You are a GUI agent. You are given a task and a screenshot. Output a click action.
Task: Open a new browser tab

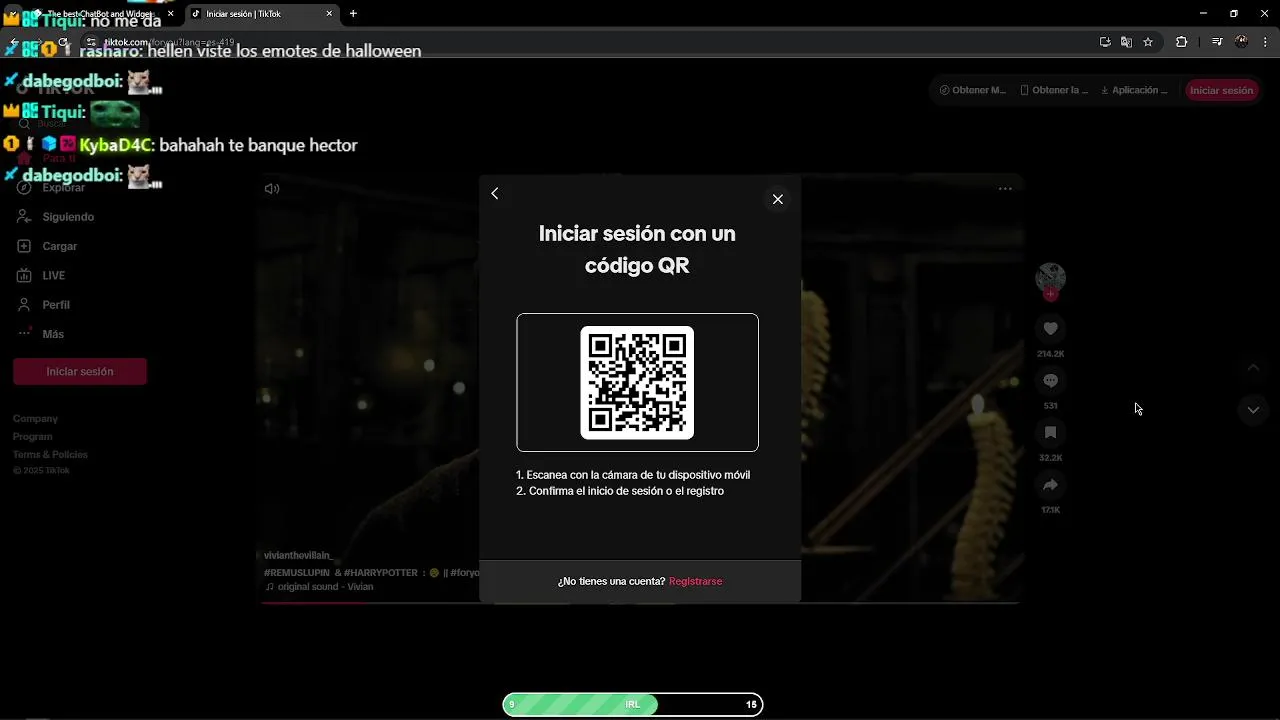pyautogui.click(x=353, y=14)
